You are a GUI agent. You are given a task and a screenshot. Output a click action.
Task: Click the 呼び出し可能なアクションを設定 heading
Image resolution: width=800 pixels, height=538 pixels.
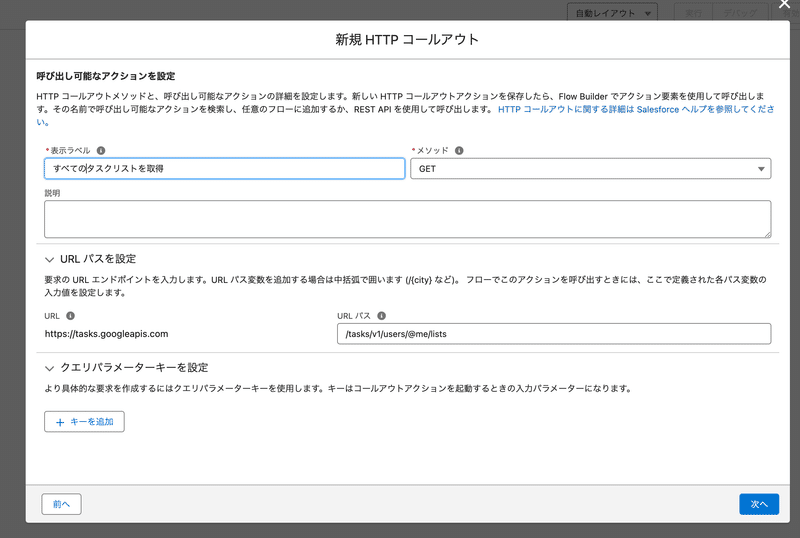pyautogui.click(x=106, y=76)
